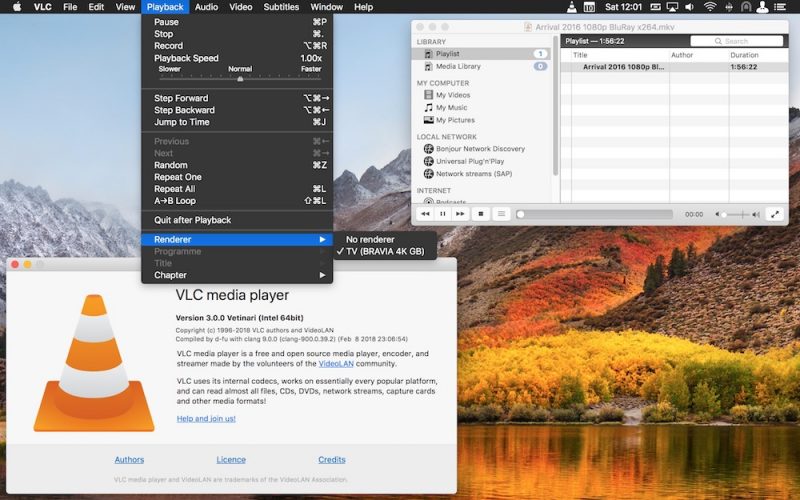
Task: Open My Videos via its film icon
Action: tap(429, 95)
